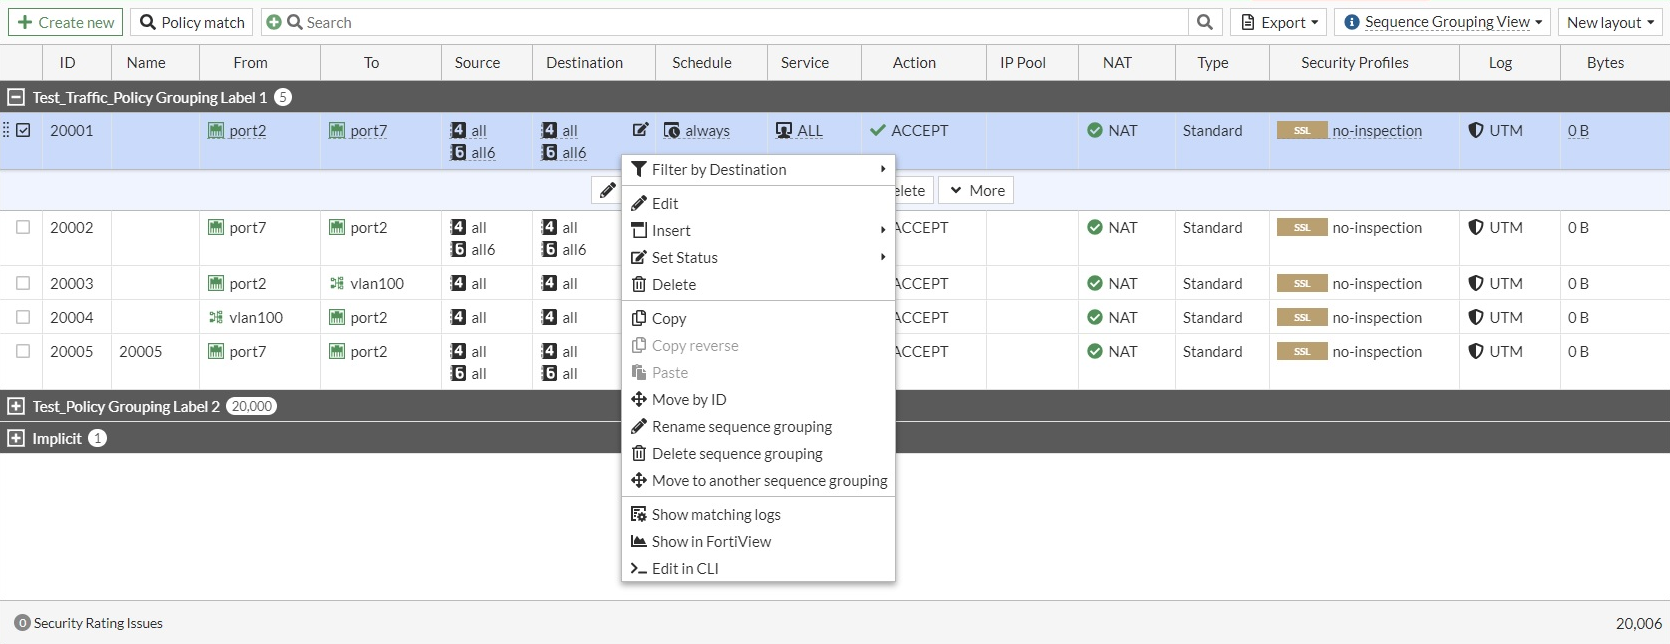Image resolution: width=1670 pixels, height=644 pixels.
Task: Choose Move by ID from context menu
Action: click(689, 400)
